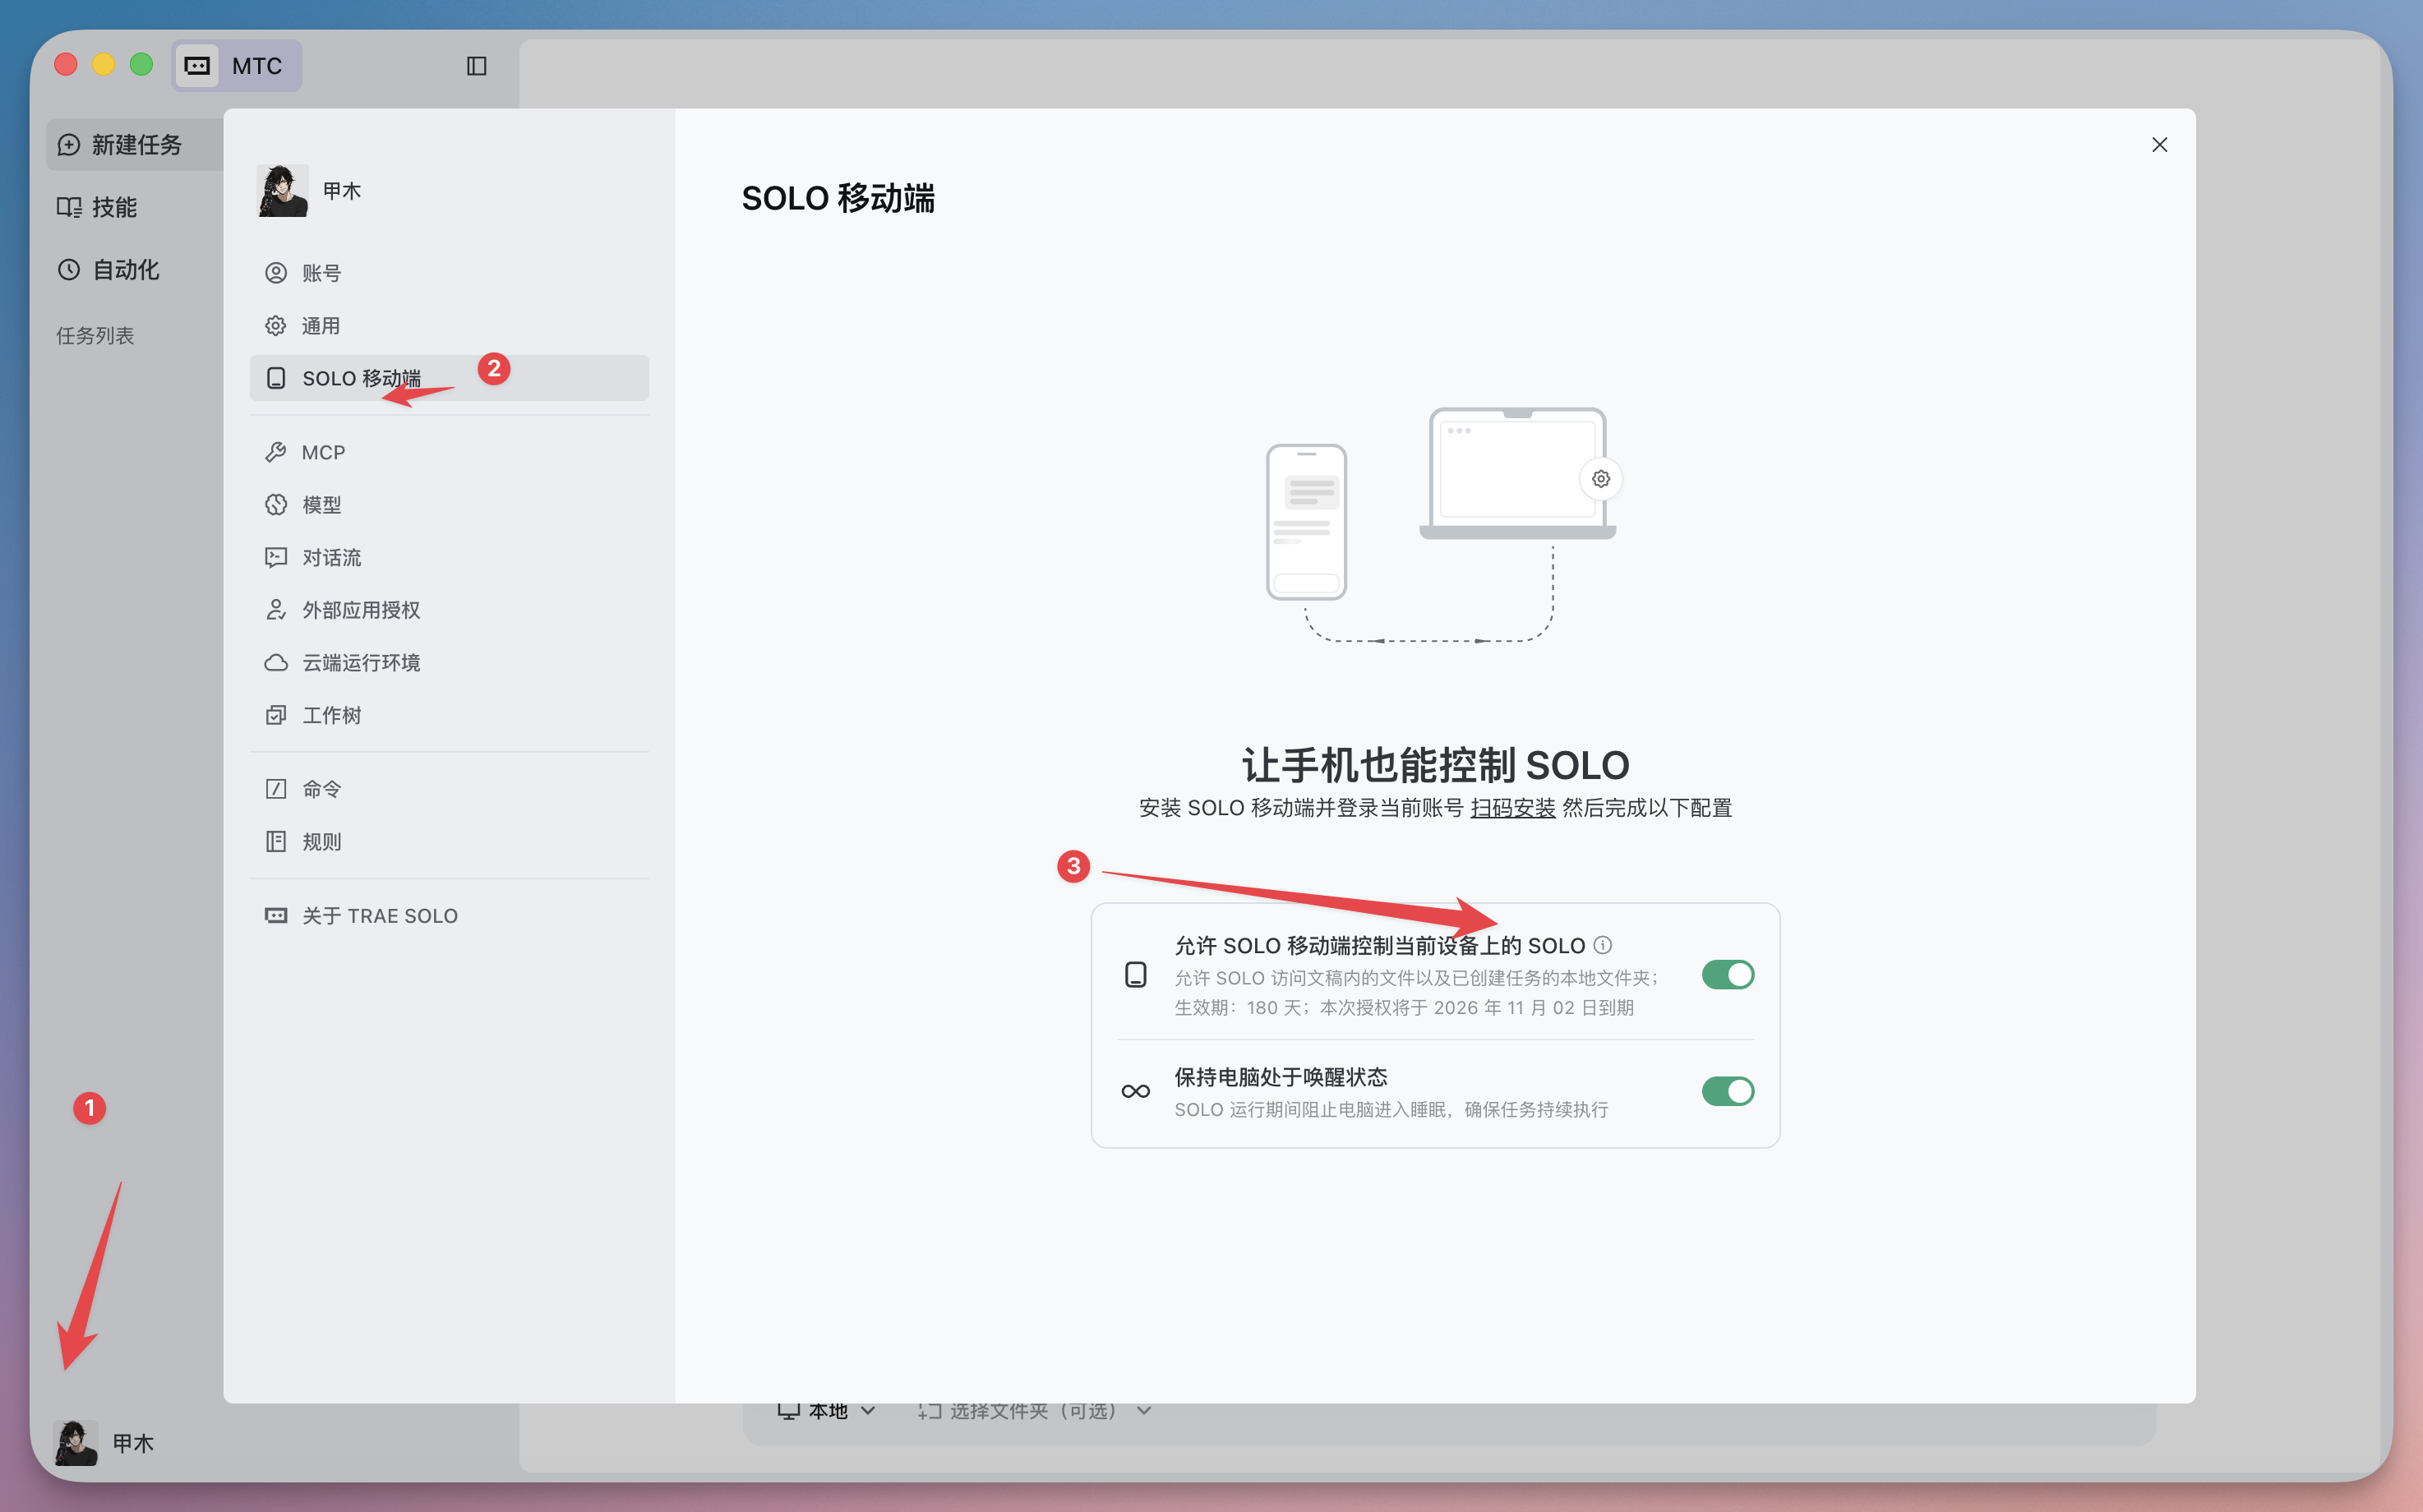This screenshot has height=1512, width=2423.
Task: Click the 新建任务 button
Action: click(x=135, y=145)
